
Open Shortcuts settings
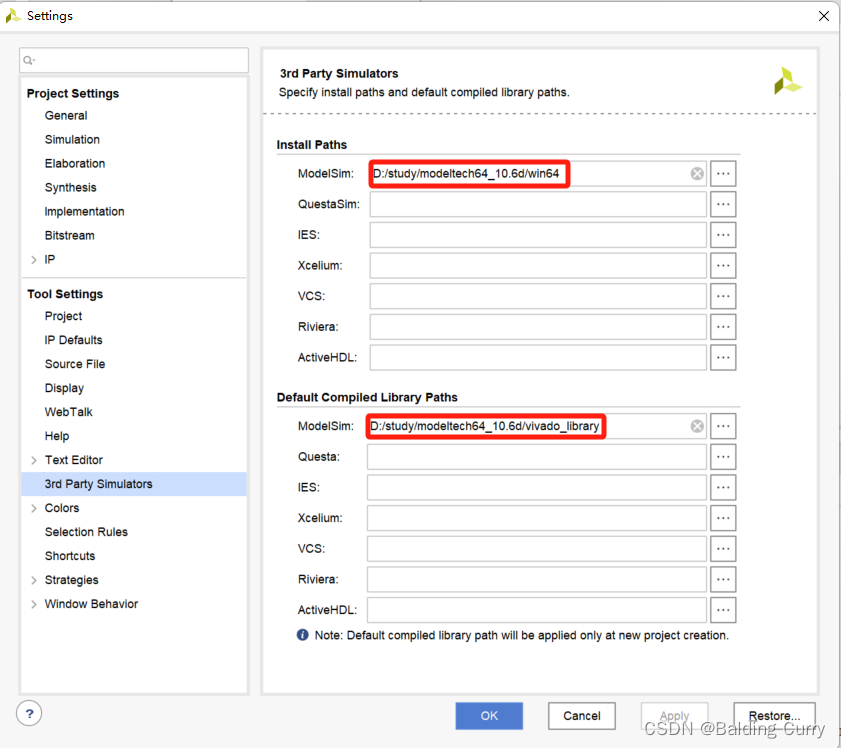[x=70, y=556]
